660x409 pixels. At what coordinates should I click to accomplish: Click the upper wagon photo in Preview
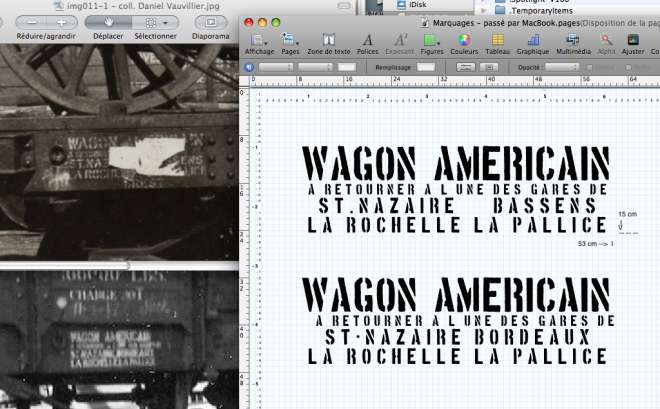click(119, 152)
